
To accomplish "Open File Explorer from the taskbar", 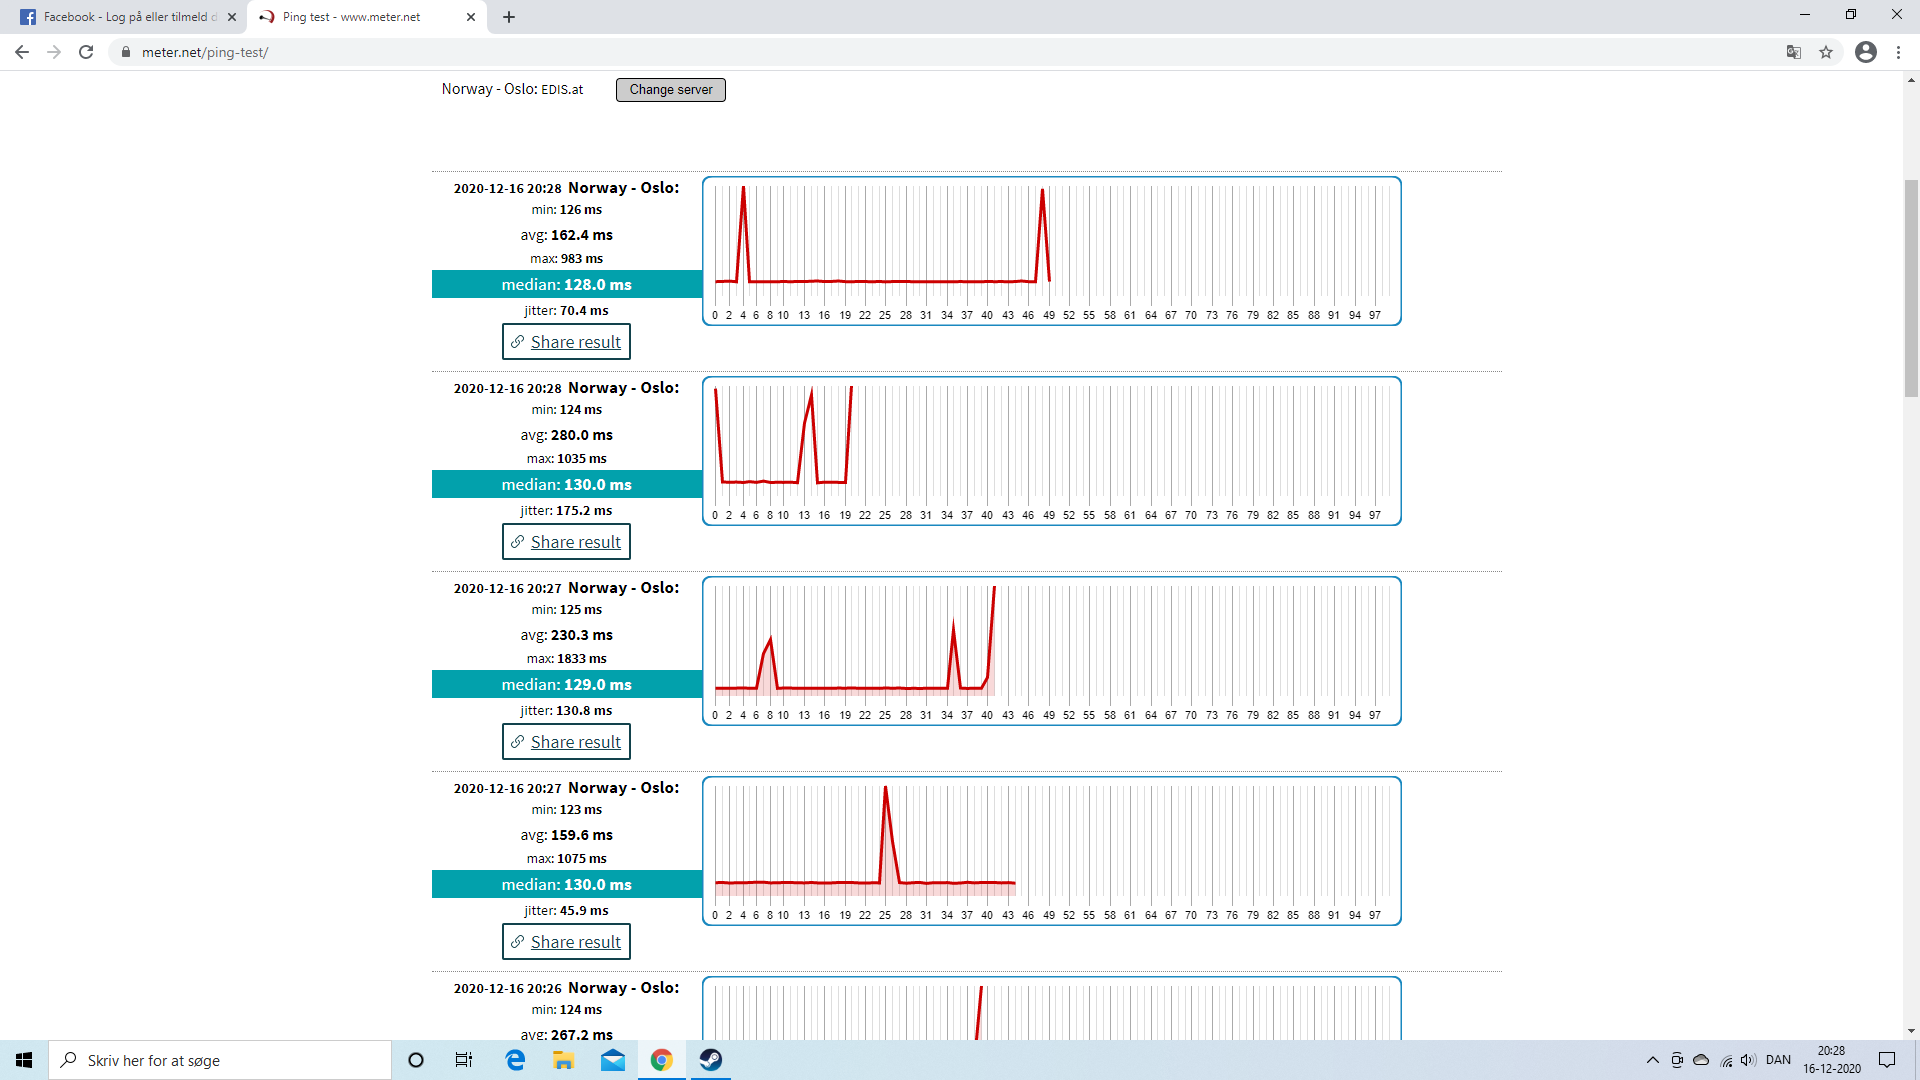I will tap(563, 1060).
